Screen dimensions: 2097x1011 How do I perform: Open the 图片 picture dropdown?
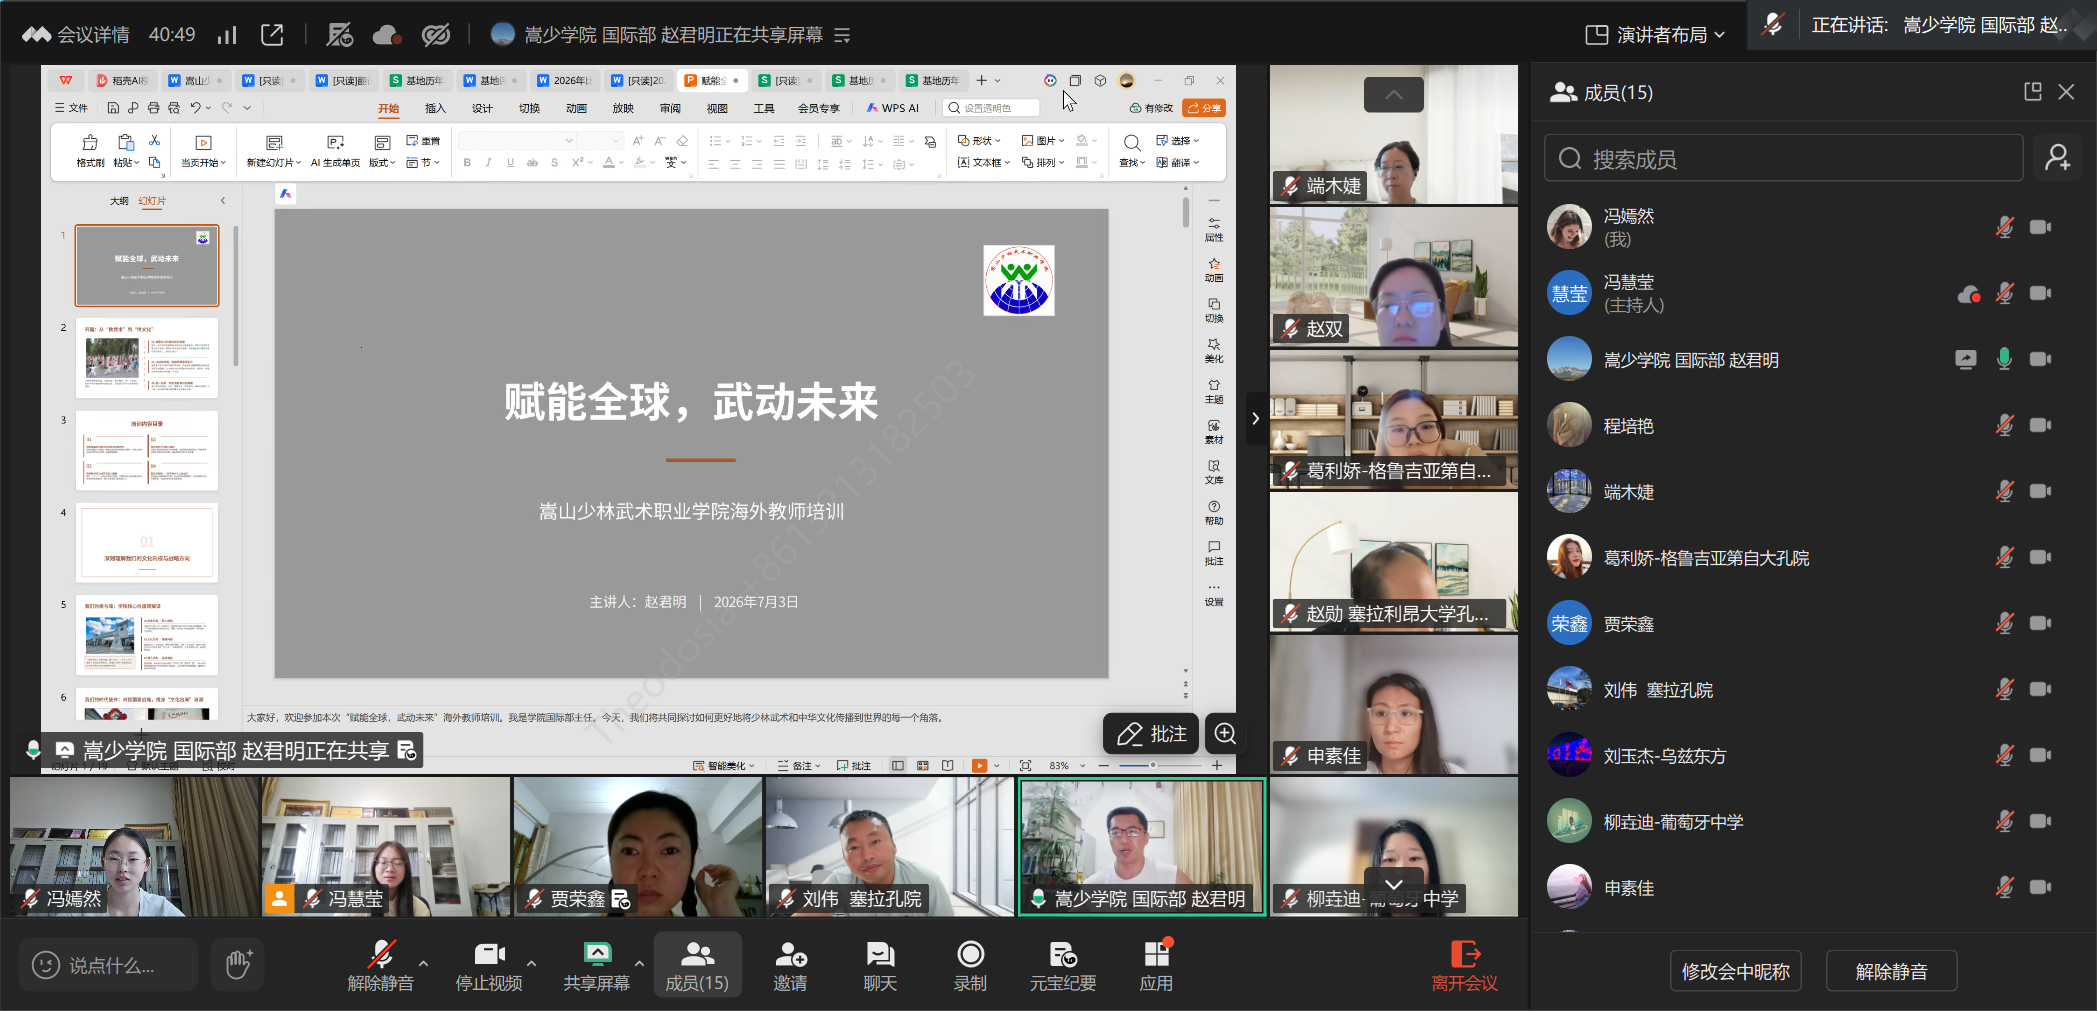point(1042,141)
